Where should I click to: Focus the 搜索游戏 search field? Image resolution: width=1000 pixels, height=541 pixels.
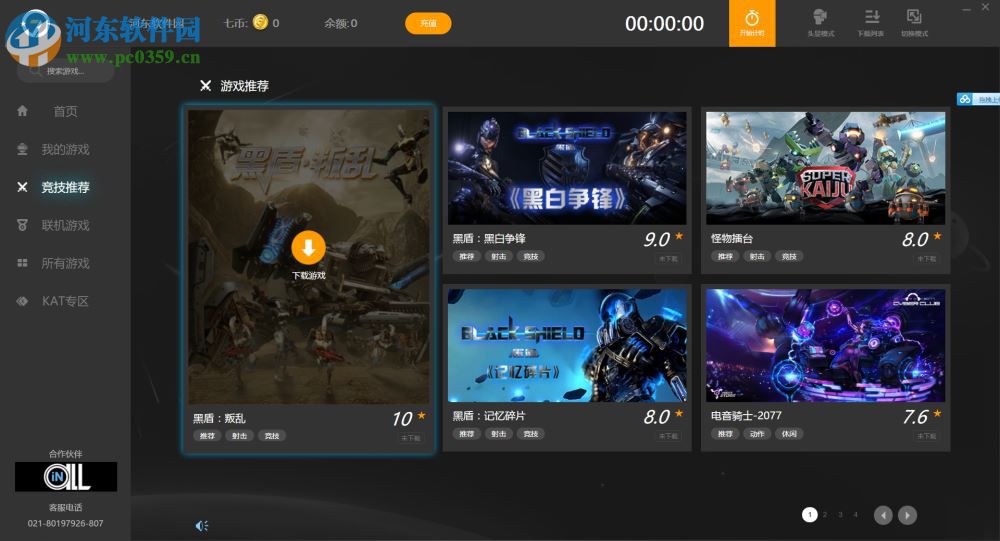66,71
